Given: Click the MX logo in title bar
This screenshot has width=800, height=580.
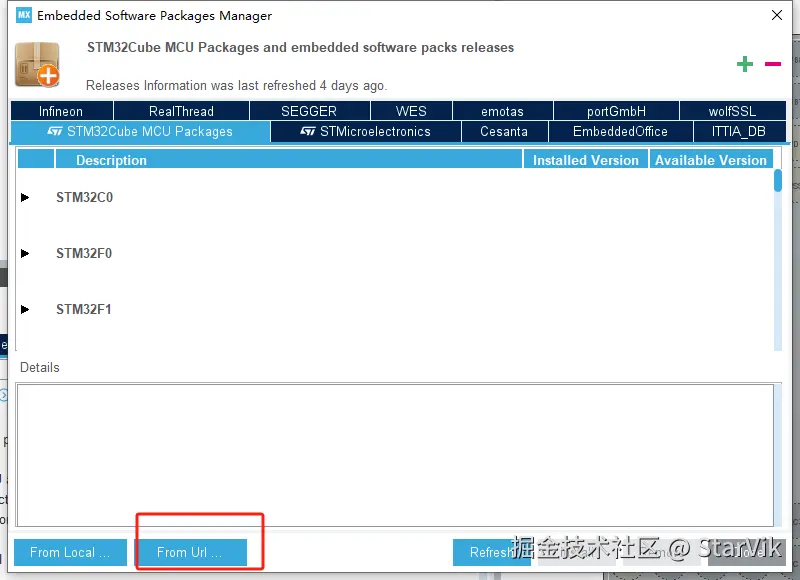Looking at the screenshot, I should point(23,15).
